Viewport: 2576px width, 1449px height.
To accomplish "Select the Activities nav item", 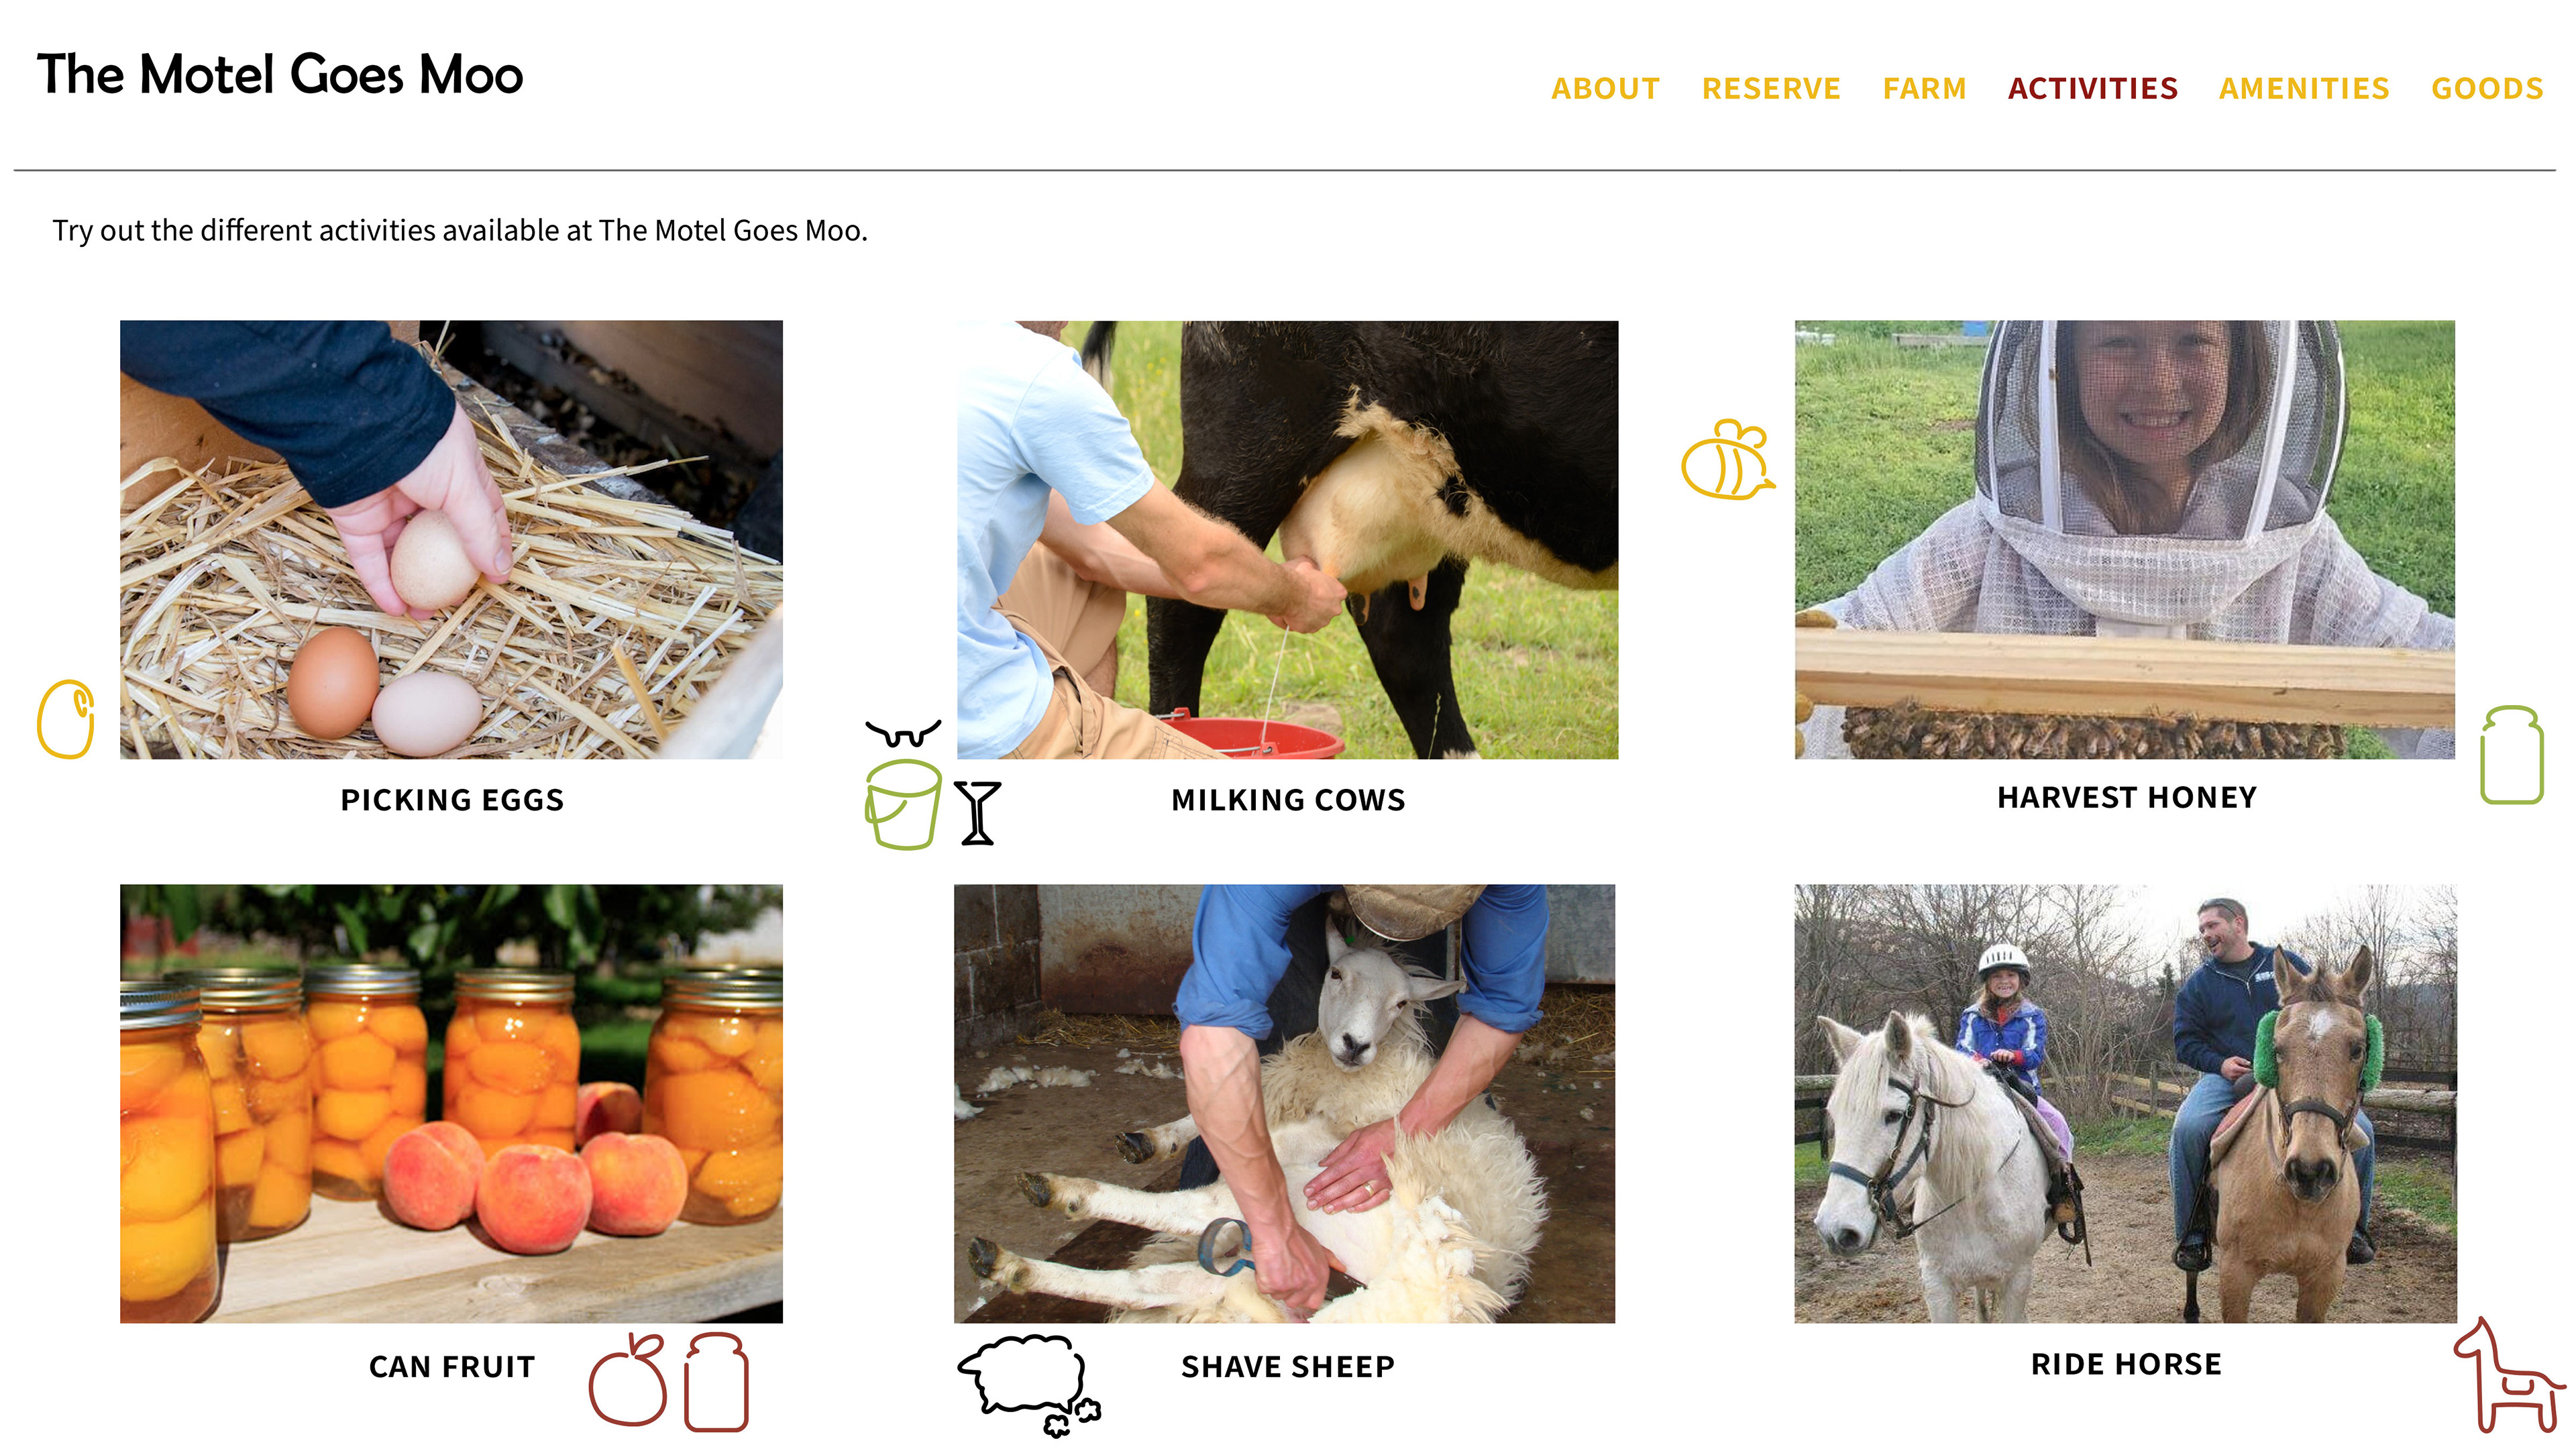I will (2092, 88).
